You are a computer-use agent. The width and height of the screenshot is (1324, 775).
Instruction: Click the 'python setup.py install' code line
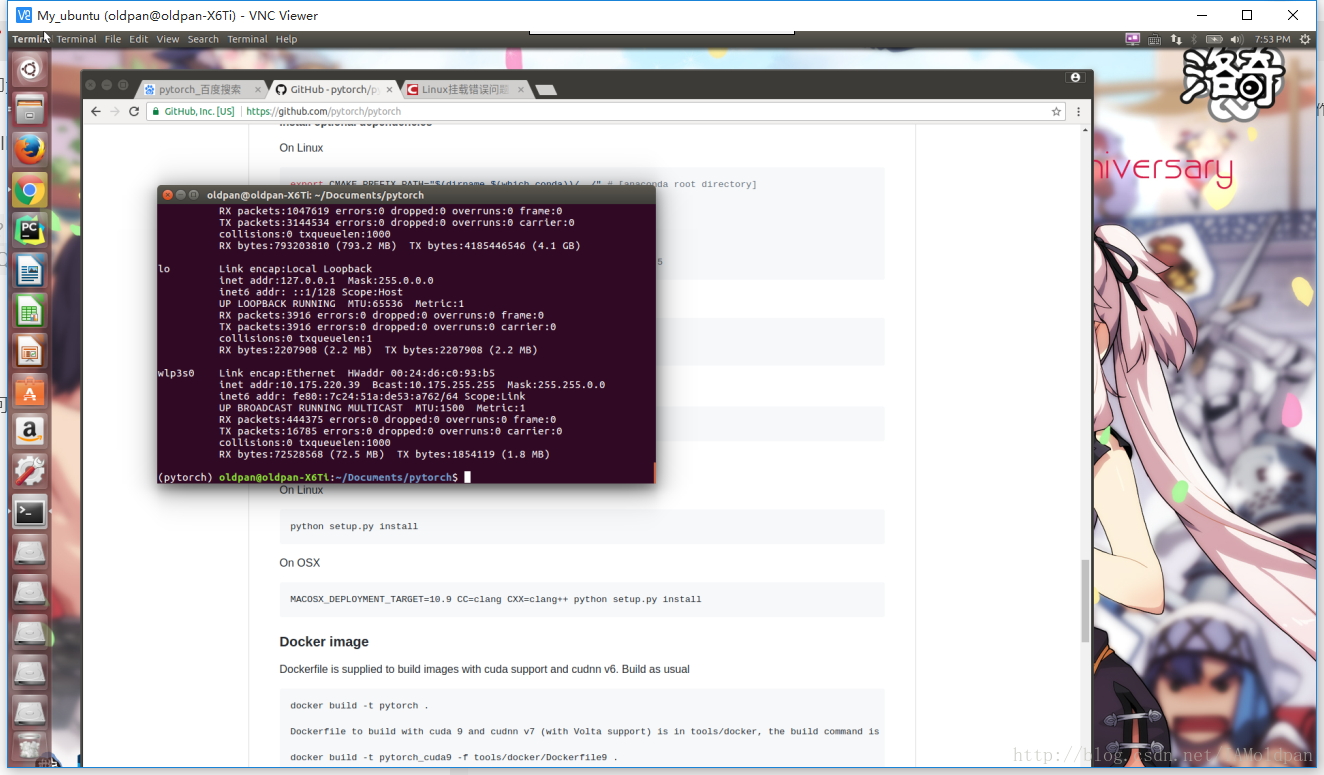[x=354, y=526]
